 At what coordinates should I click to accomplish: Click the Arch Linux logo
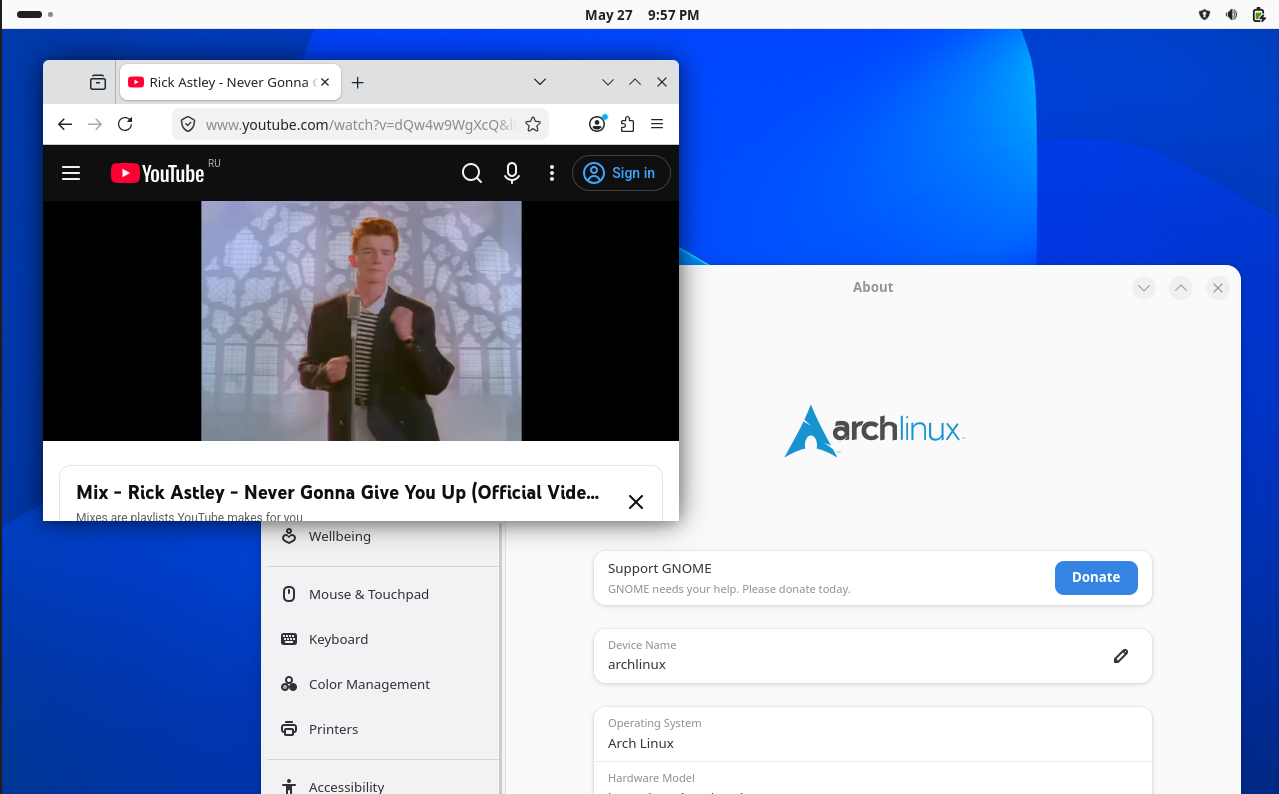[x=874, y=431]
